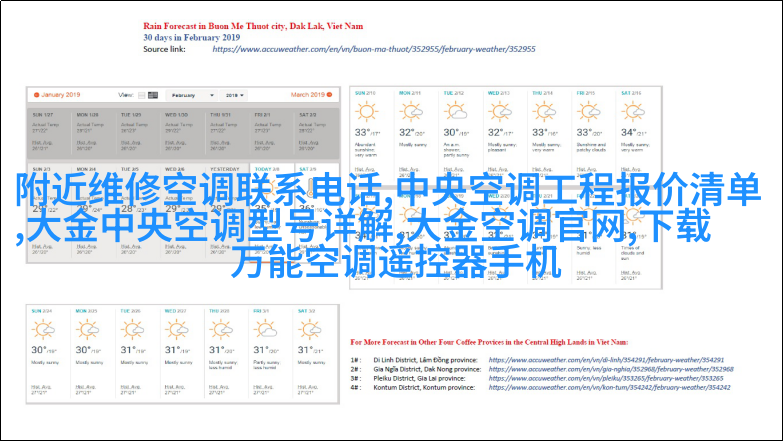Click the sunny icon for SUN 2/10
Viewport: 784px width, 442px height.
pos(366,112)
